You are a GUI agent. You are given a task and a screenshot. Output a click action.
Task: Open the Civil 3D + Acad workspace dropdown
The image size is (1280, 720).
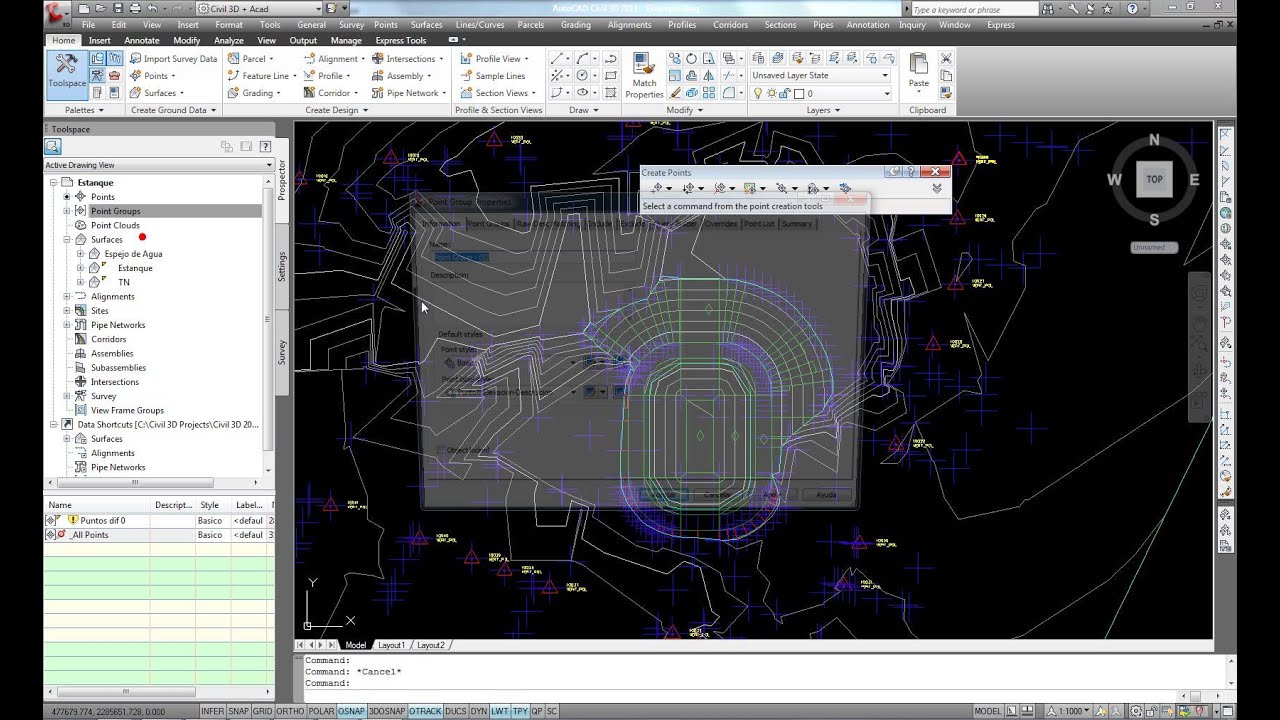click(x=258, y=9)
